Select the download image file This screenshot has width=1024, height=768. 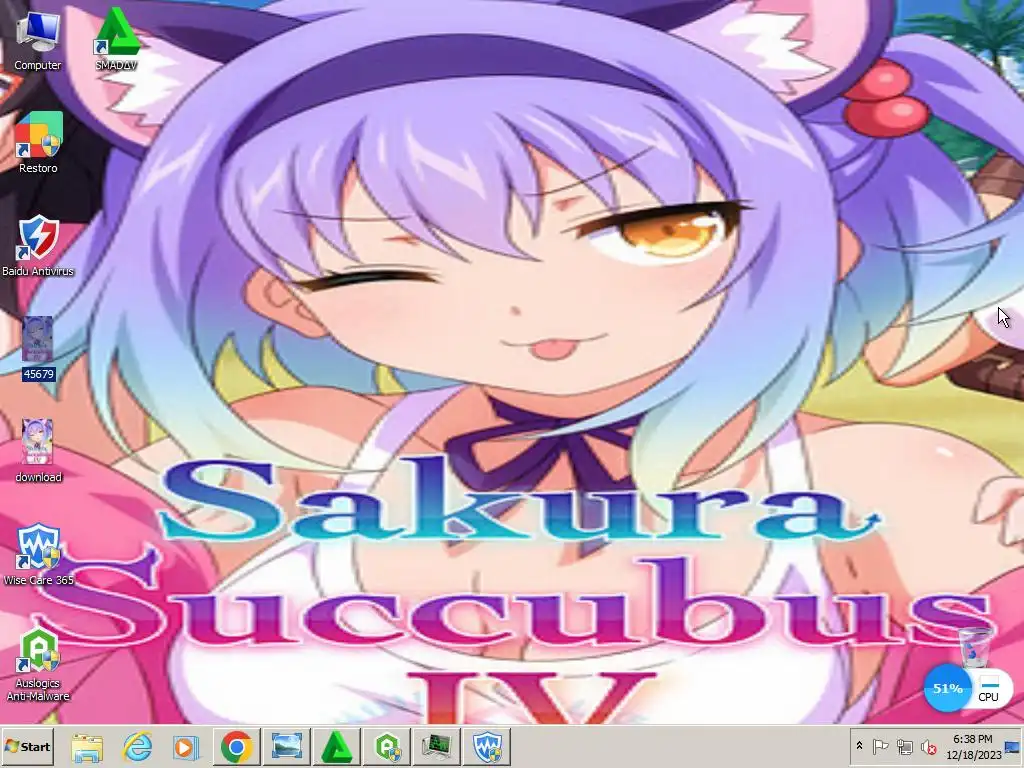[38, 451]
